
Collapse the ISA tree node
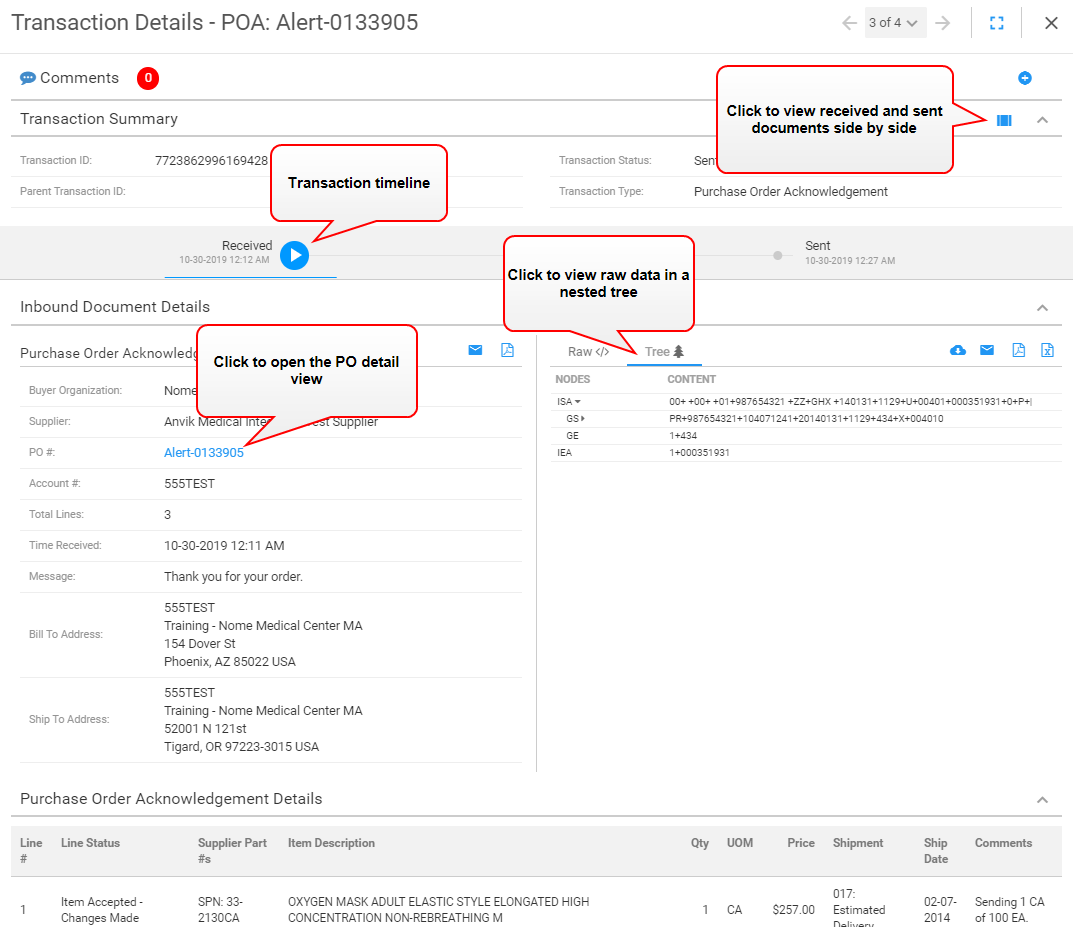coord(577,402)
